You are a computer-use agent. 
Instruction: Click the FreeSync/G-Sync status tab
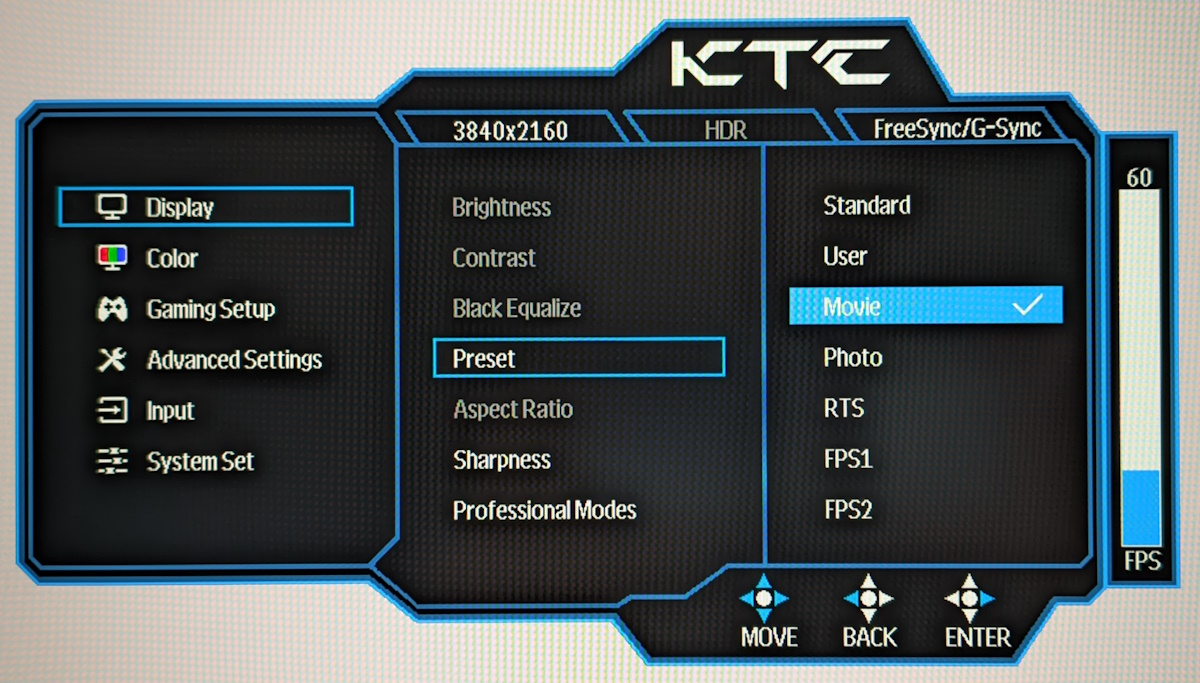tap(957, 128)
